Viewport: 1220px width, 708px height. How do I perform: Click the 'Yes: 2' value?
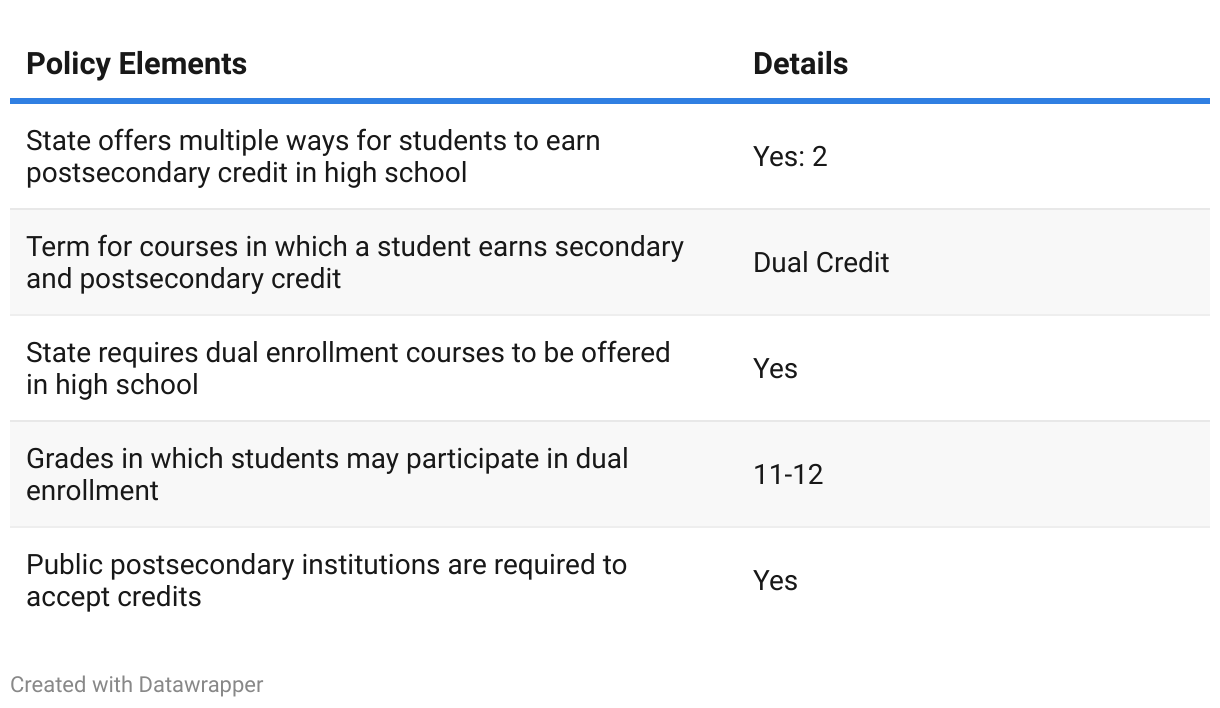tap(790, 157)
